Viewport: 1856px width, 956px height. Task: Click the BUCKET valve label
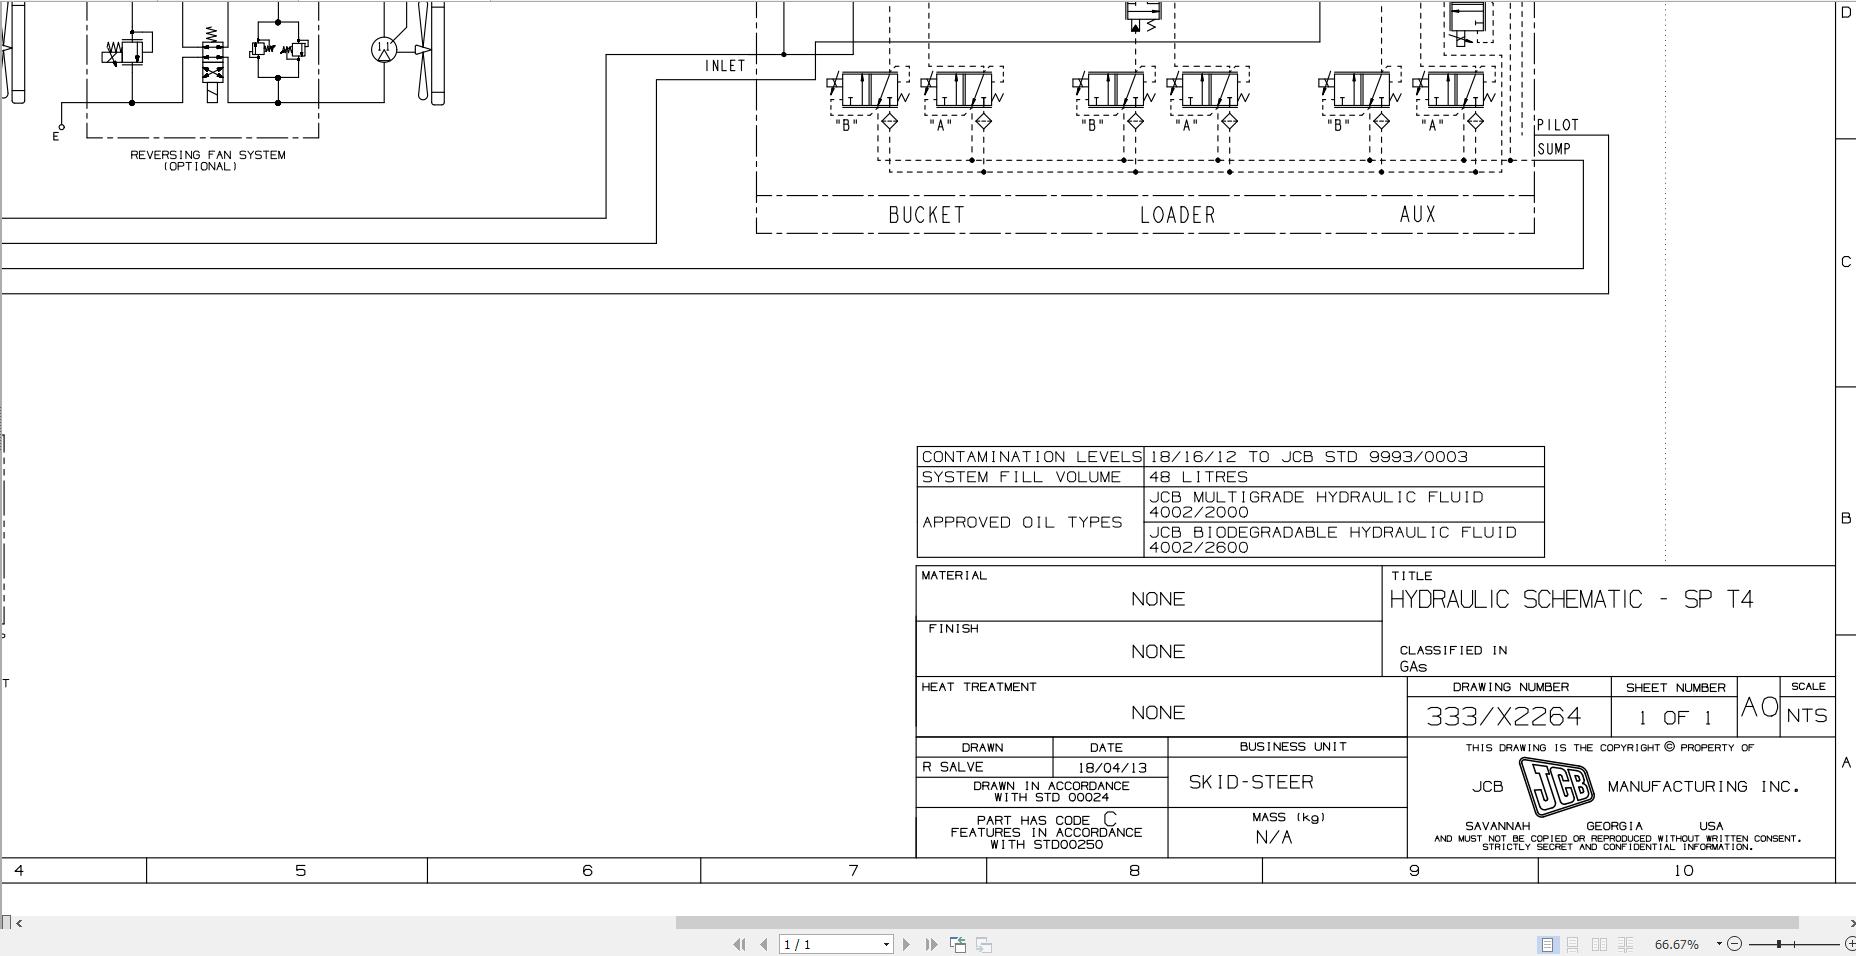pos(927,215)
